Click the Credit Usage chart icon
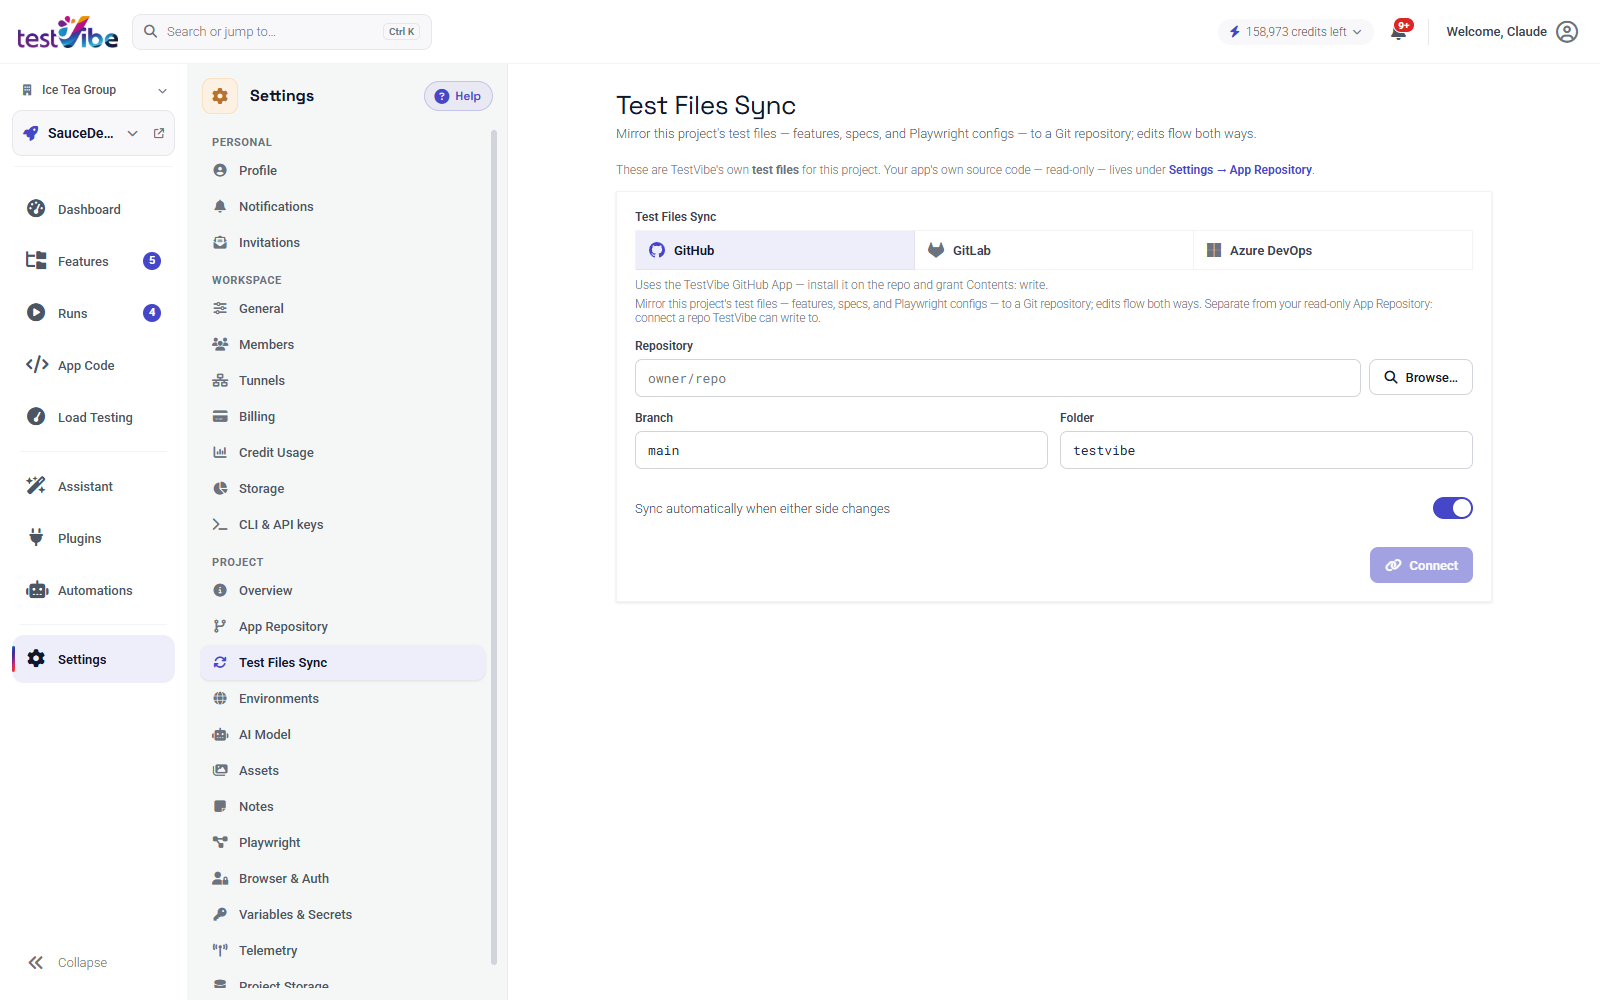The height and width of the screenshot is (1000, 1600). click(x=220, y=452)
